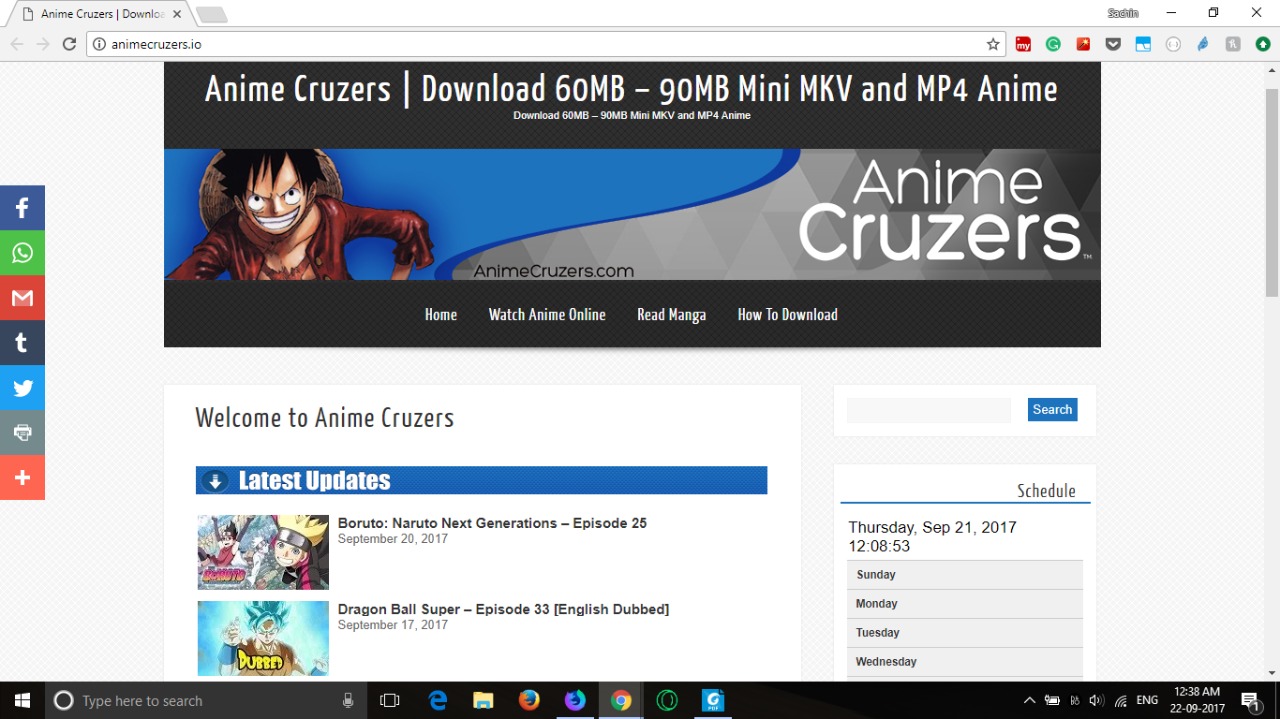This screenshot has height=719, width=1280.
Task: Launch Microsoft Edge from the taskbar
Action: (x=438, y=700)
